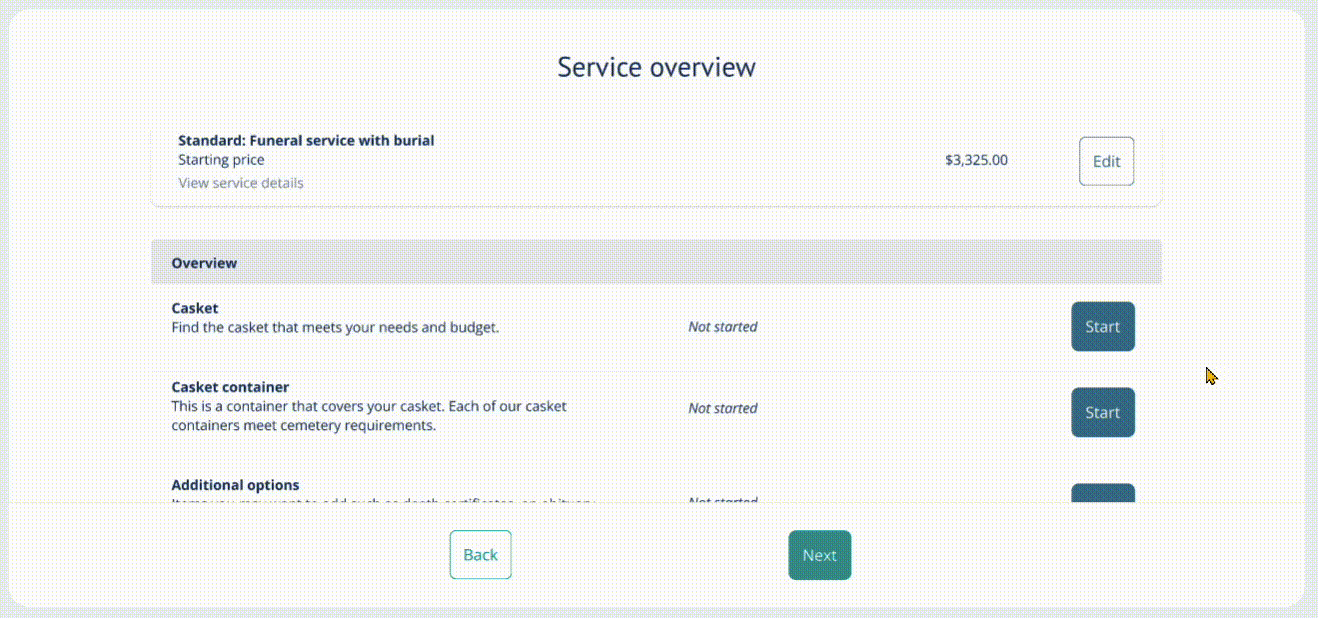Click the Starting price label
The width and height of the screenshot is (1318, 618).
(221, 160)
